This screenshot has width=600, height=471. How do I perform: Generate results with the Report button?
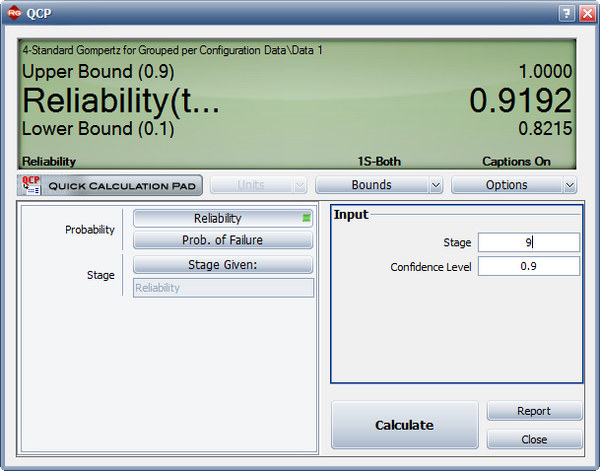pos(534,411)
